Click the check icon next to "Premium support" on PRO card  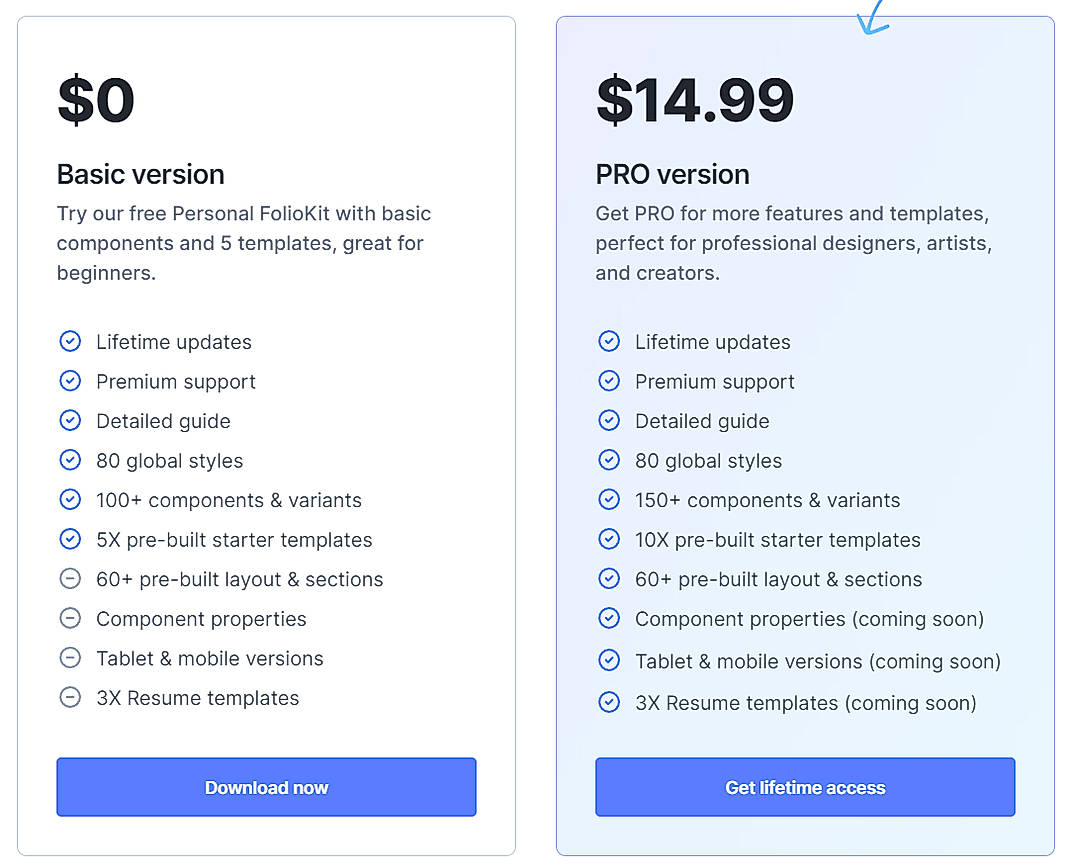click(x=609, y=381)
